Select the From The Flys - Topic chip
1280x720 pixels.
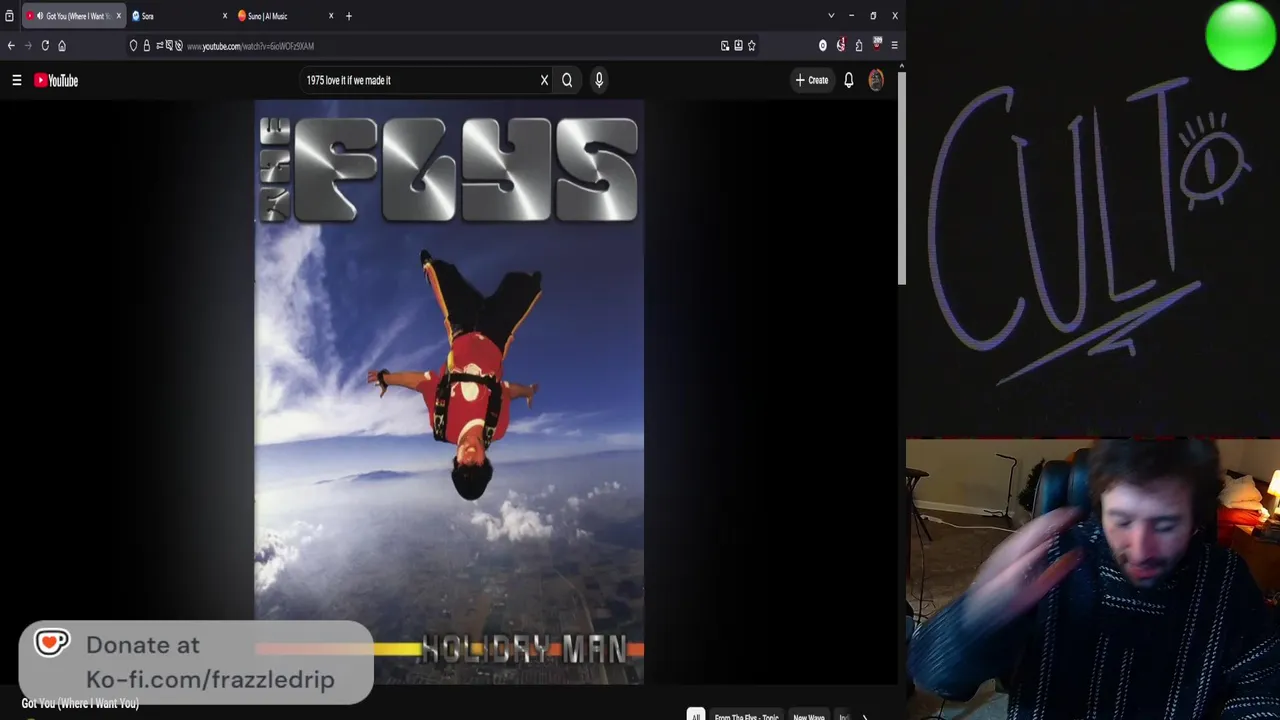pos(746,716)
